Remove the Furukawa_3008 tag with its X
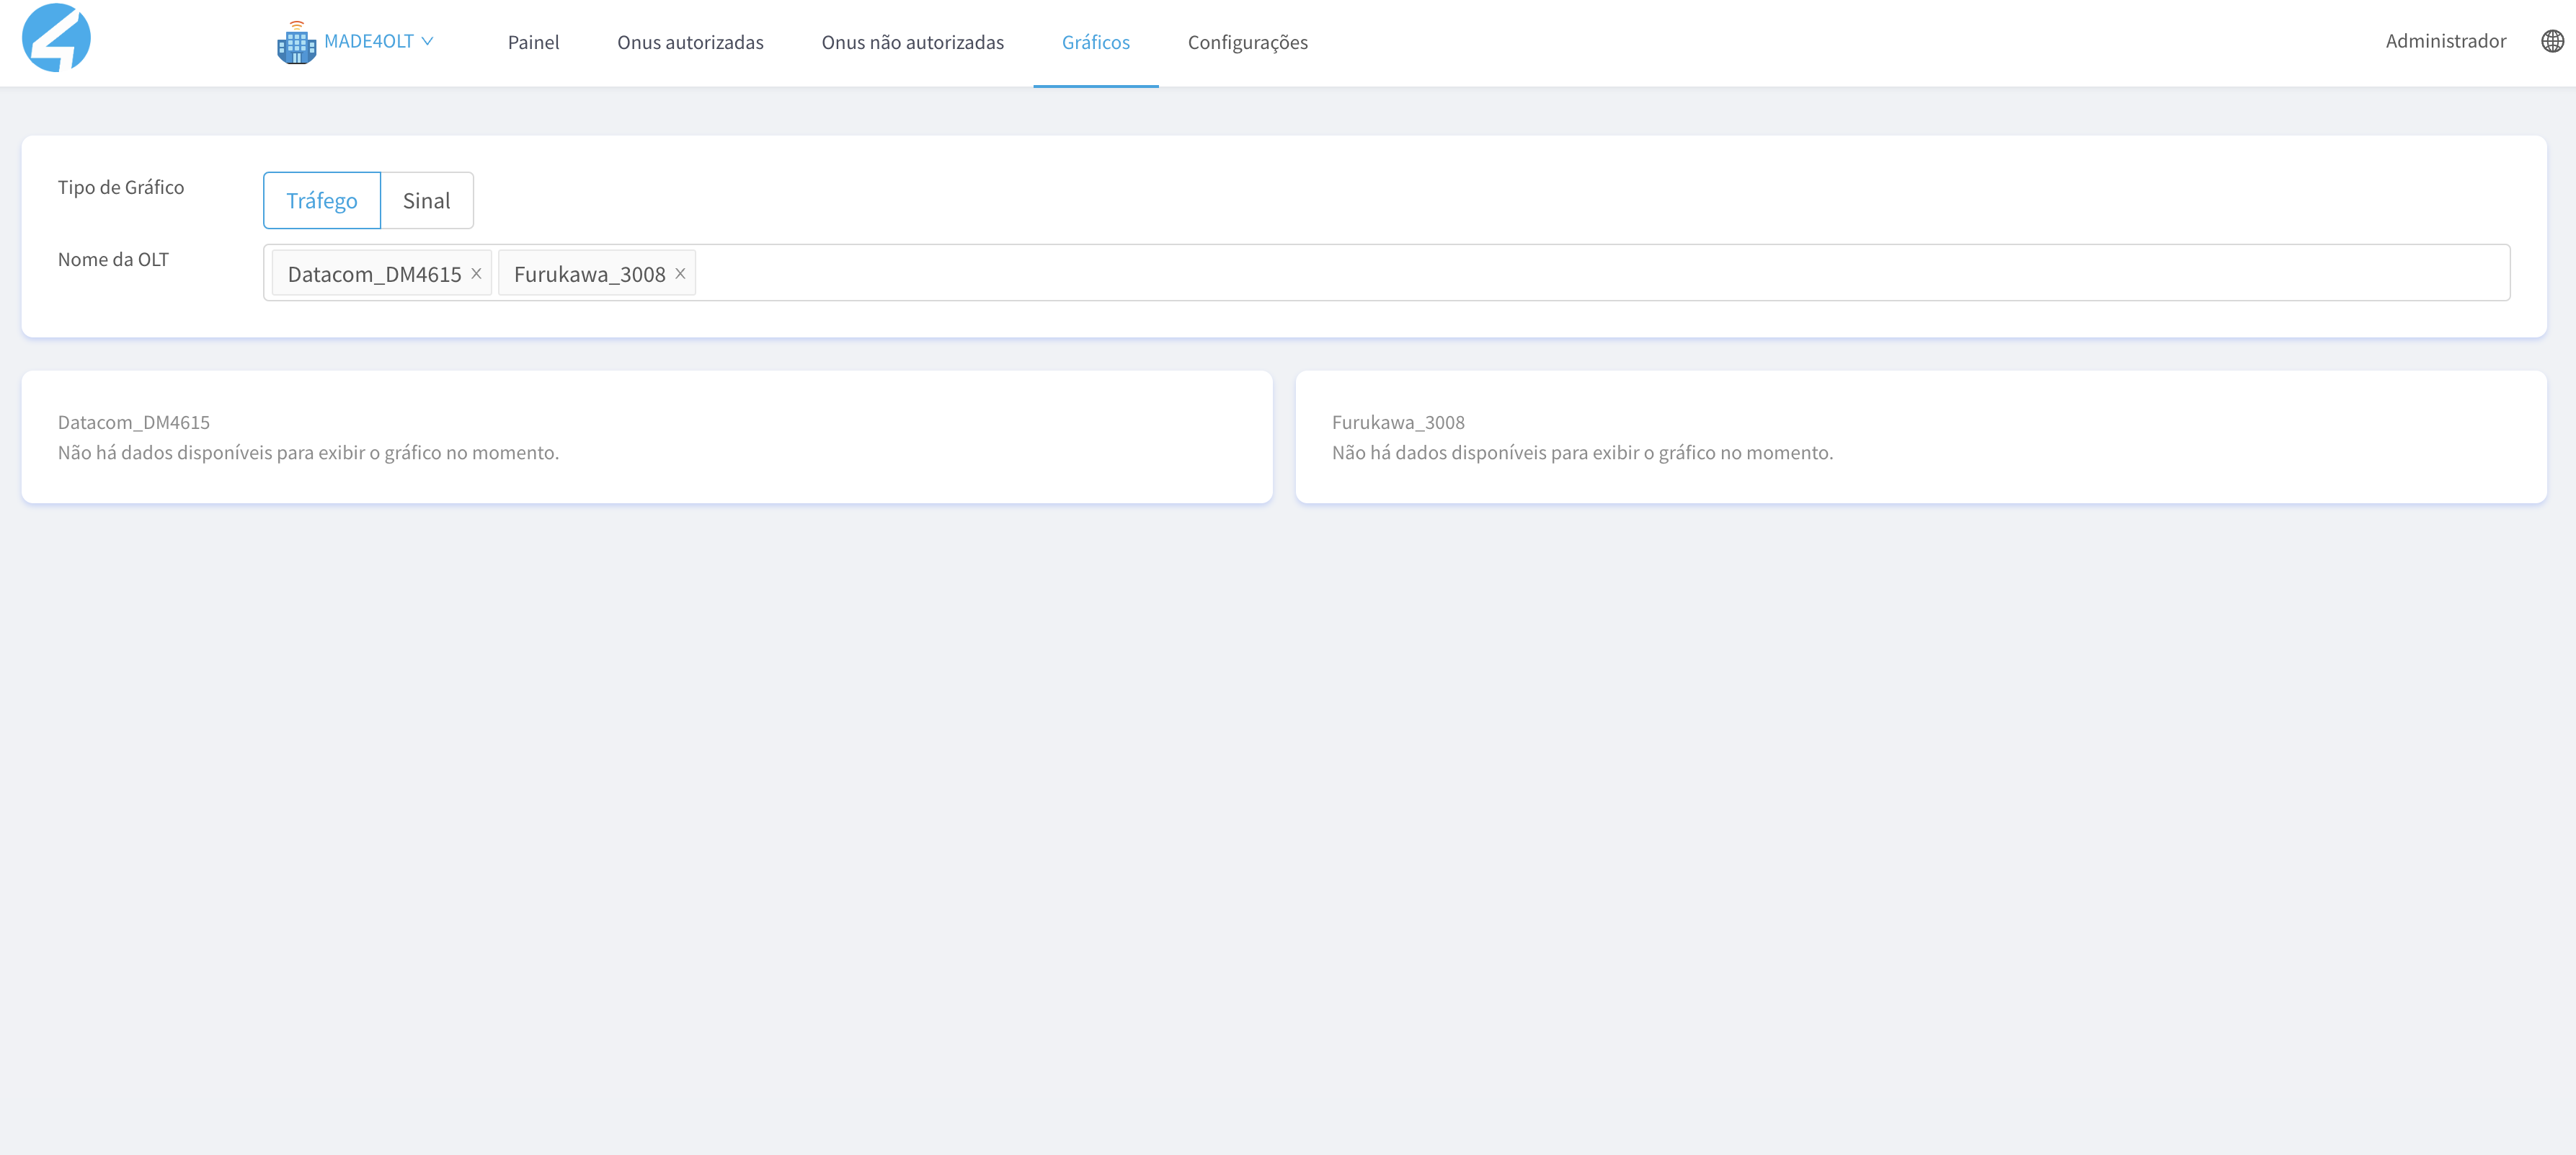Viewport: 2576px width, 1155px height. point(680,273)
